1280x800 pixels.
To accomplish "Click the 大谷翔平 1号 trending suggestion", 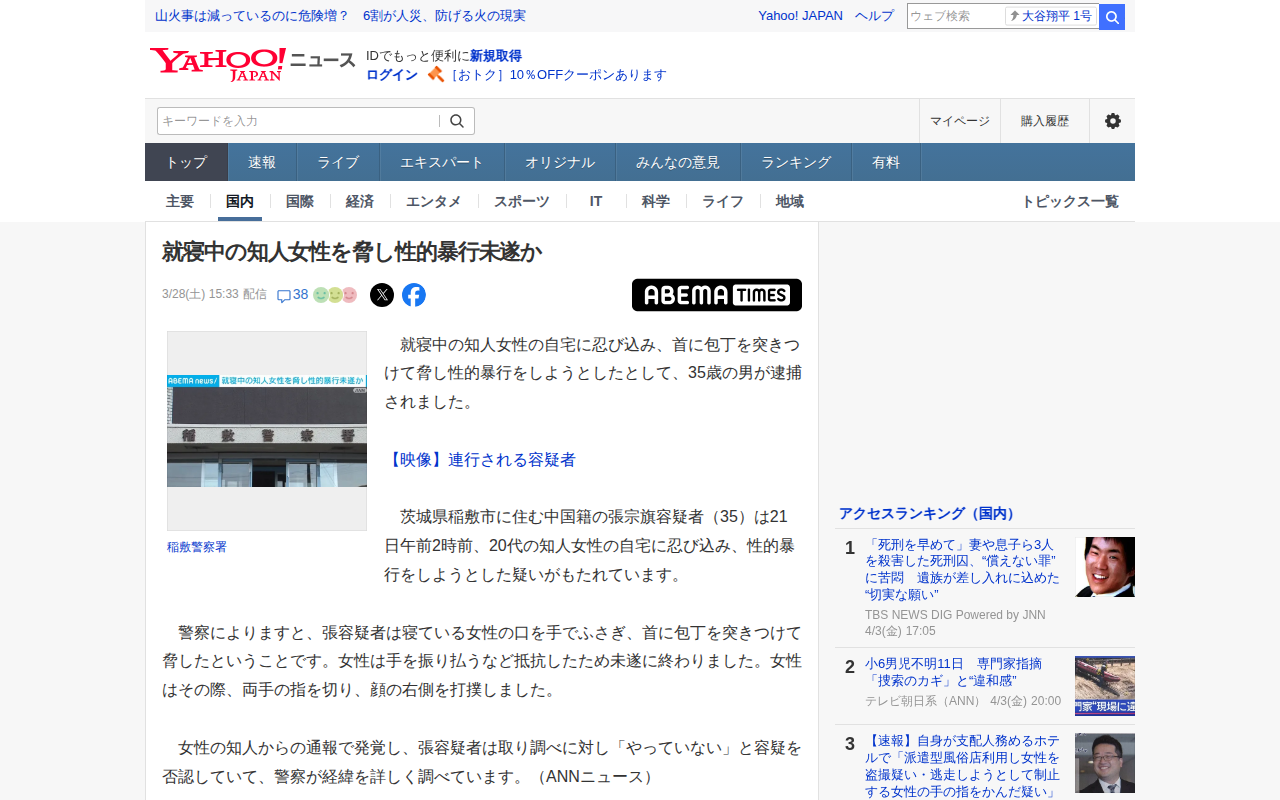I will point(1051,16).
